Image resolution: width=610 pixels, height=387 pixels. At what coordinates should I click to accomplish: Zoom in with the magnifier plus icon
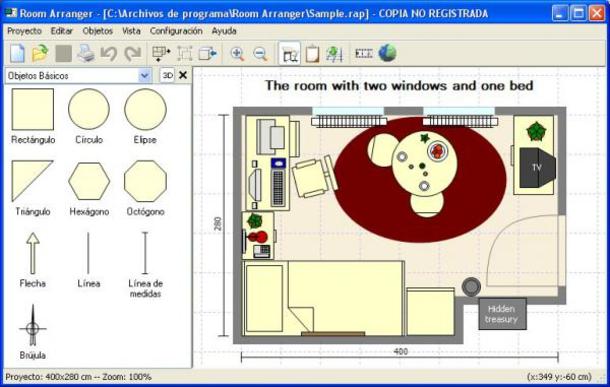237,53
